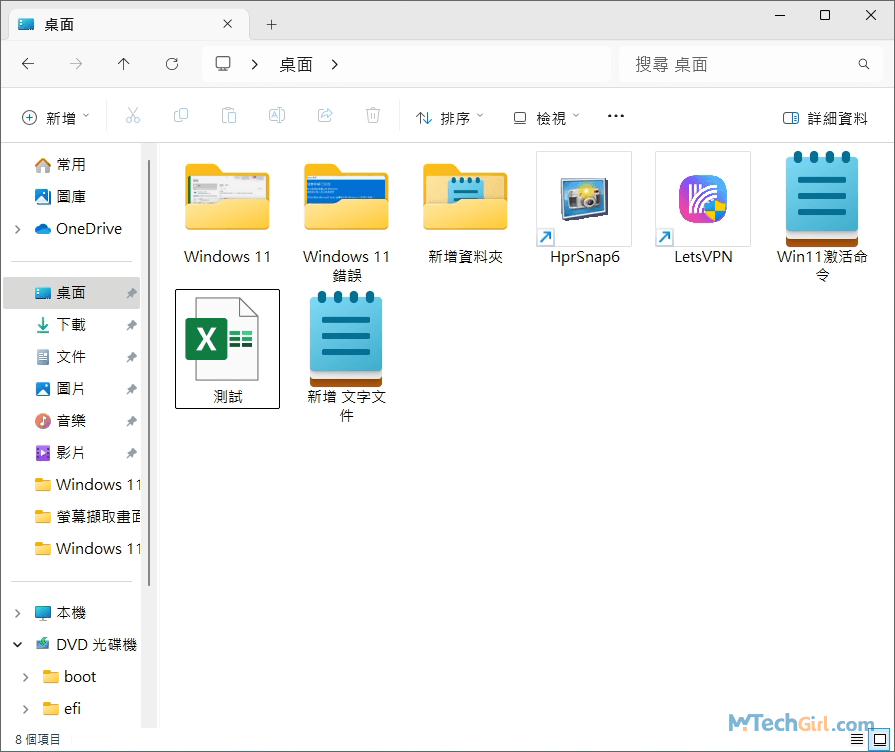The height and width of the screenshot is (752, 895).
Task: Click the Share icon in the toolbar
Action: 324,115
